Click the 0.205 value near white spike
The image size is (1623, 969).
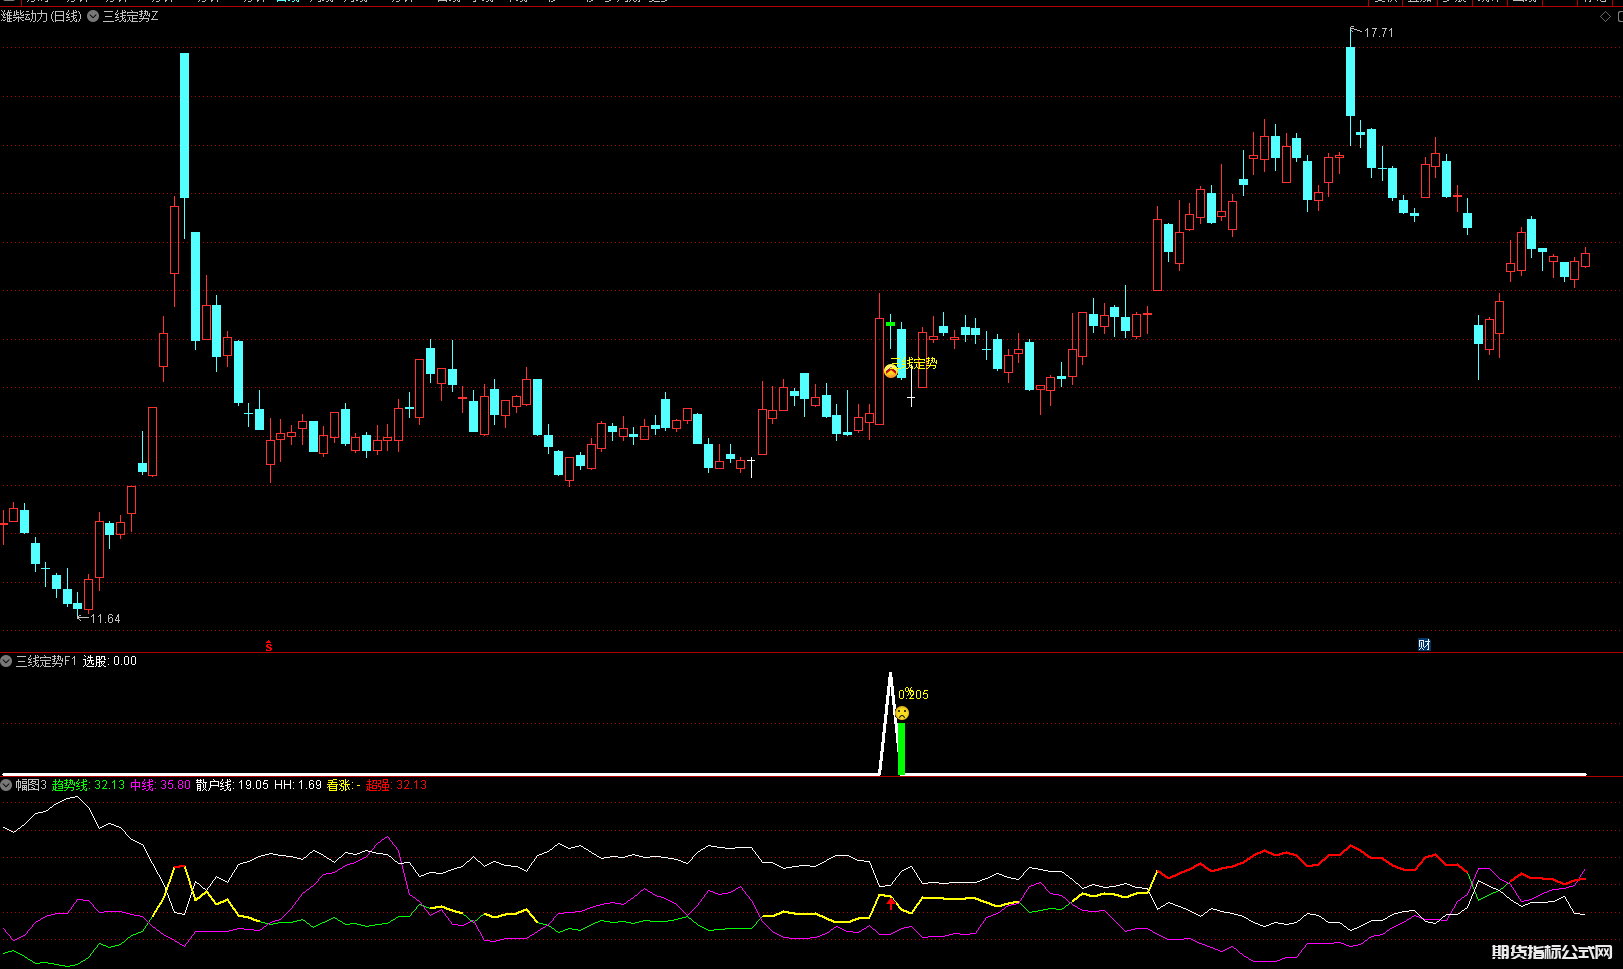click(913, 694)
